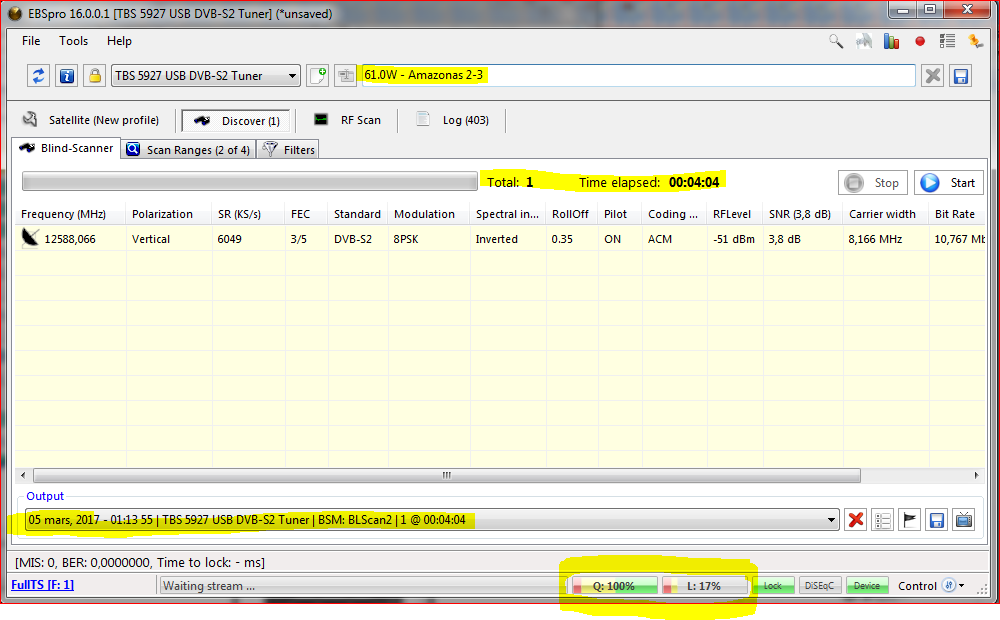Image resolution: width=1000 pixels, height=620 pixels.
Task: Click the horizontal scrollbar under results table
Action: (x=446, y=476)
